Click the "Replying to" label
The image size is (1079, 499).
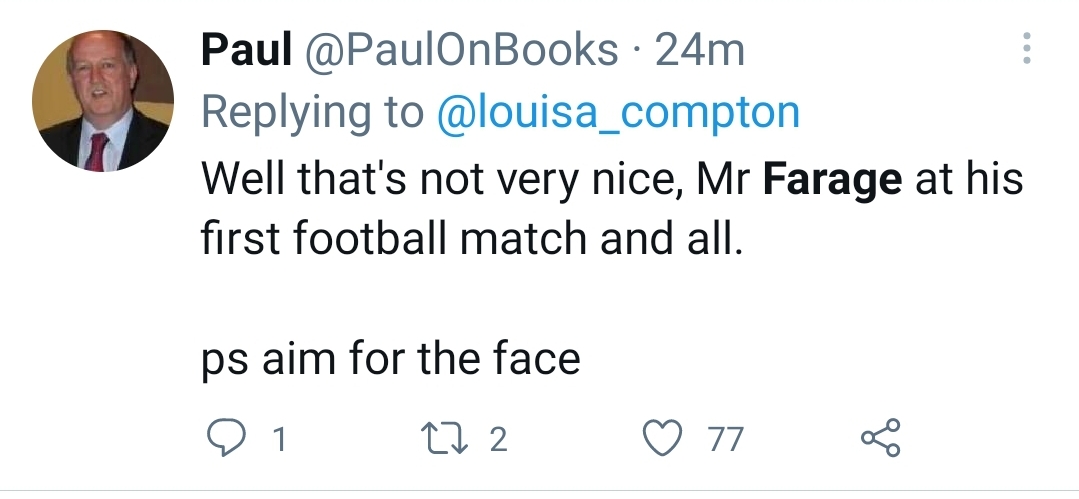click(x=313, y=113)
